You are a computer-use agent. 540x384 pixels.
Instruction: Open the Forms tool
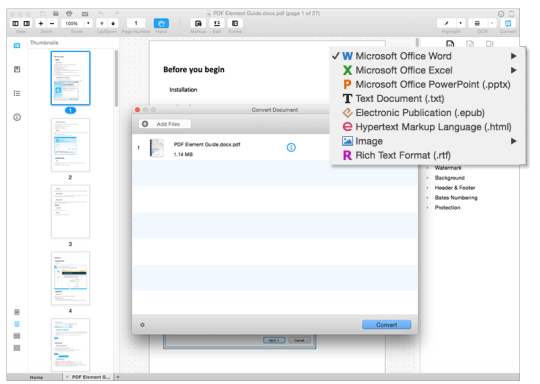coord(235,23)
